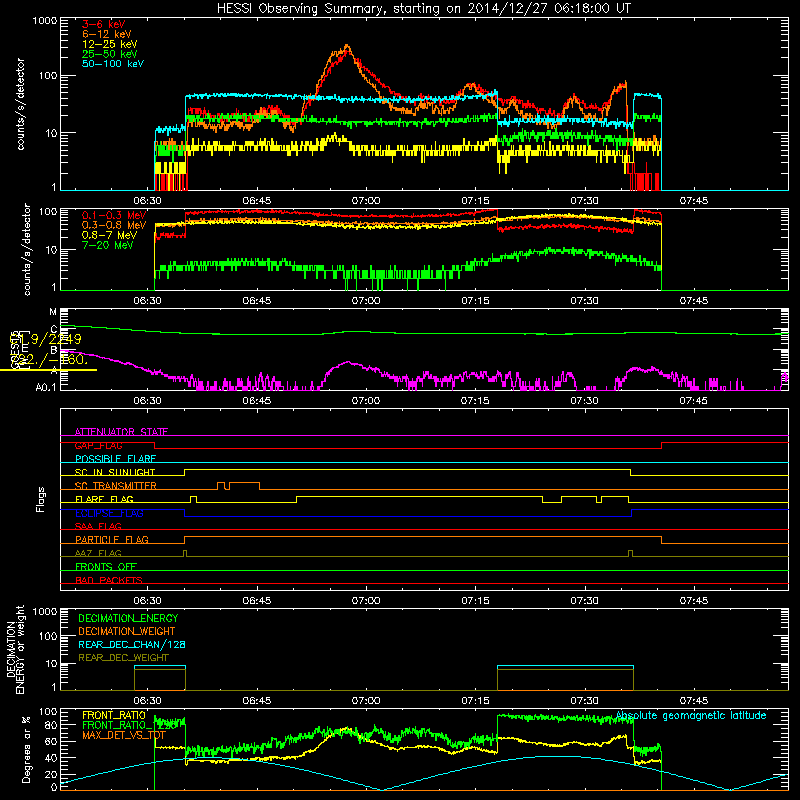
Task: Click the FRONTS_OFF flag label
Action: pos(106,566)
